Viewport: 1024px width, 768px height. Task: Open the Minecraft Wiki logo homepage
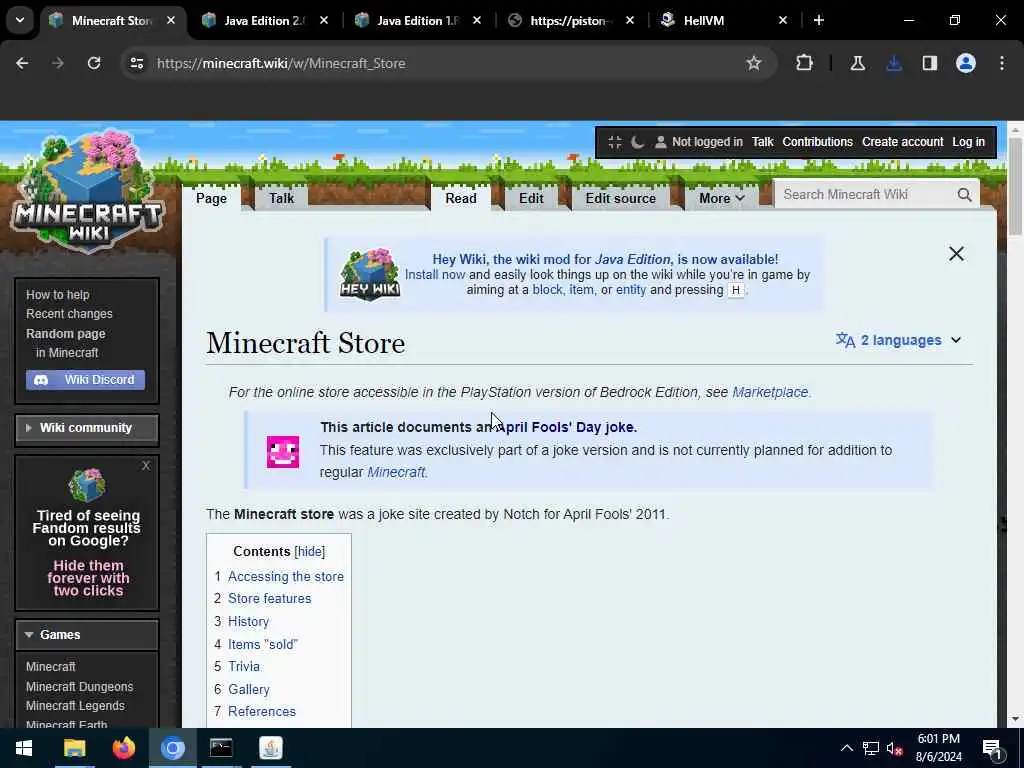(x=88, y=193)
